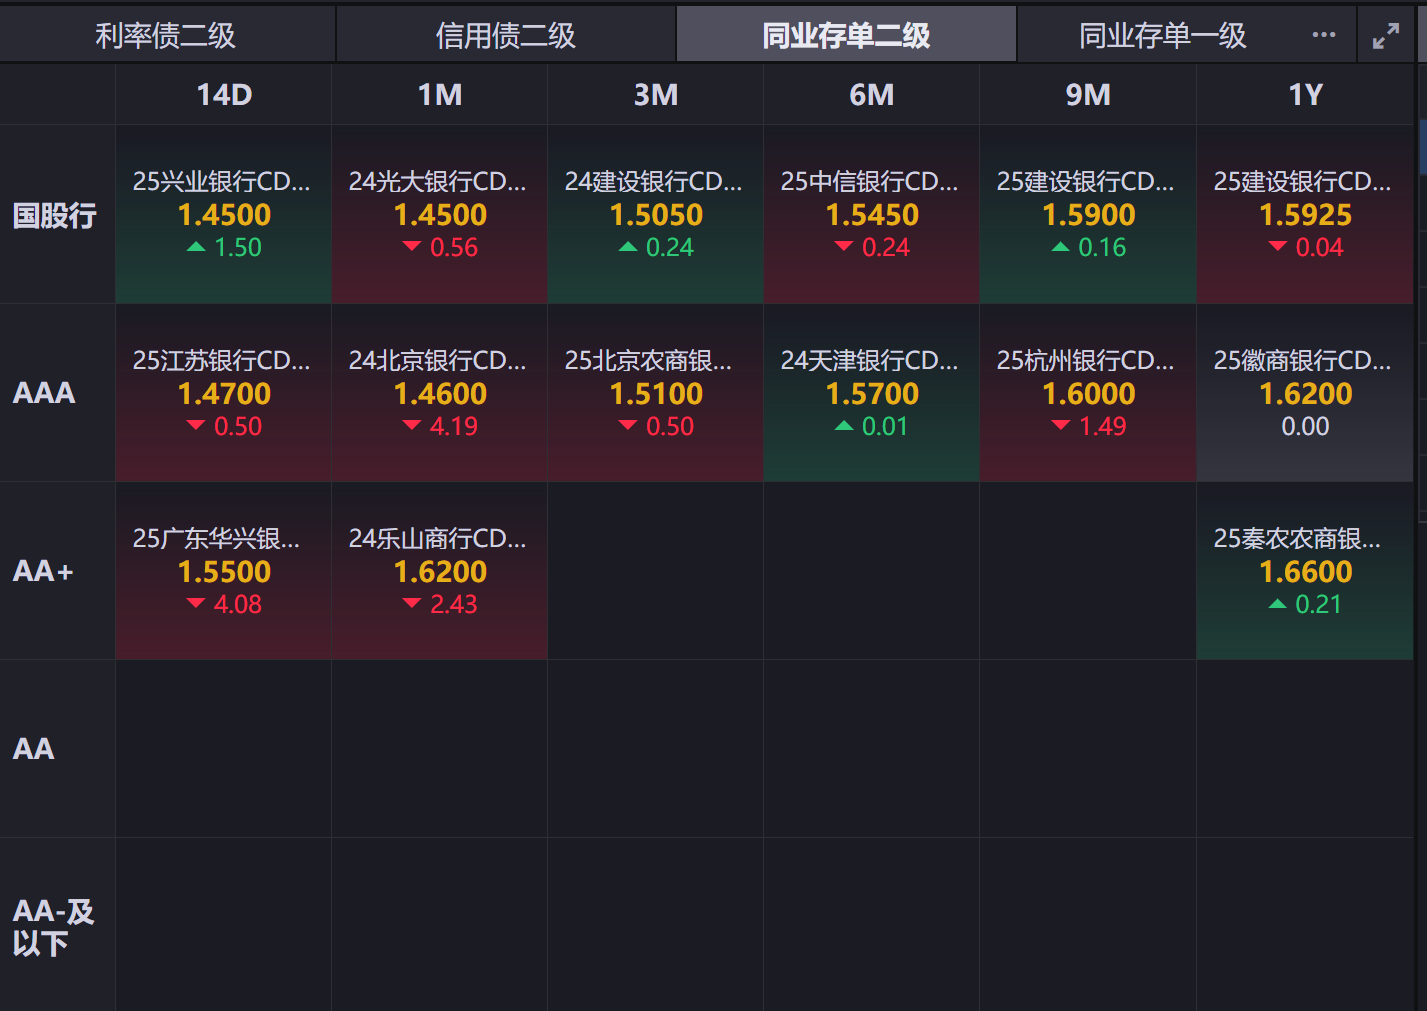Click the 1.49 change value

(1102, 426)
